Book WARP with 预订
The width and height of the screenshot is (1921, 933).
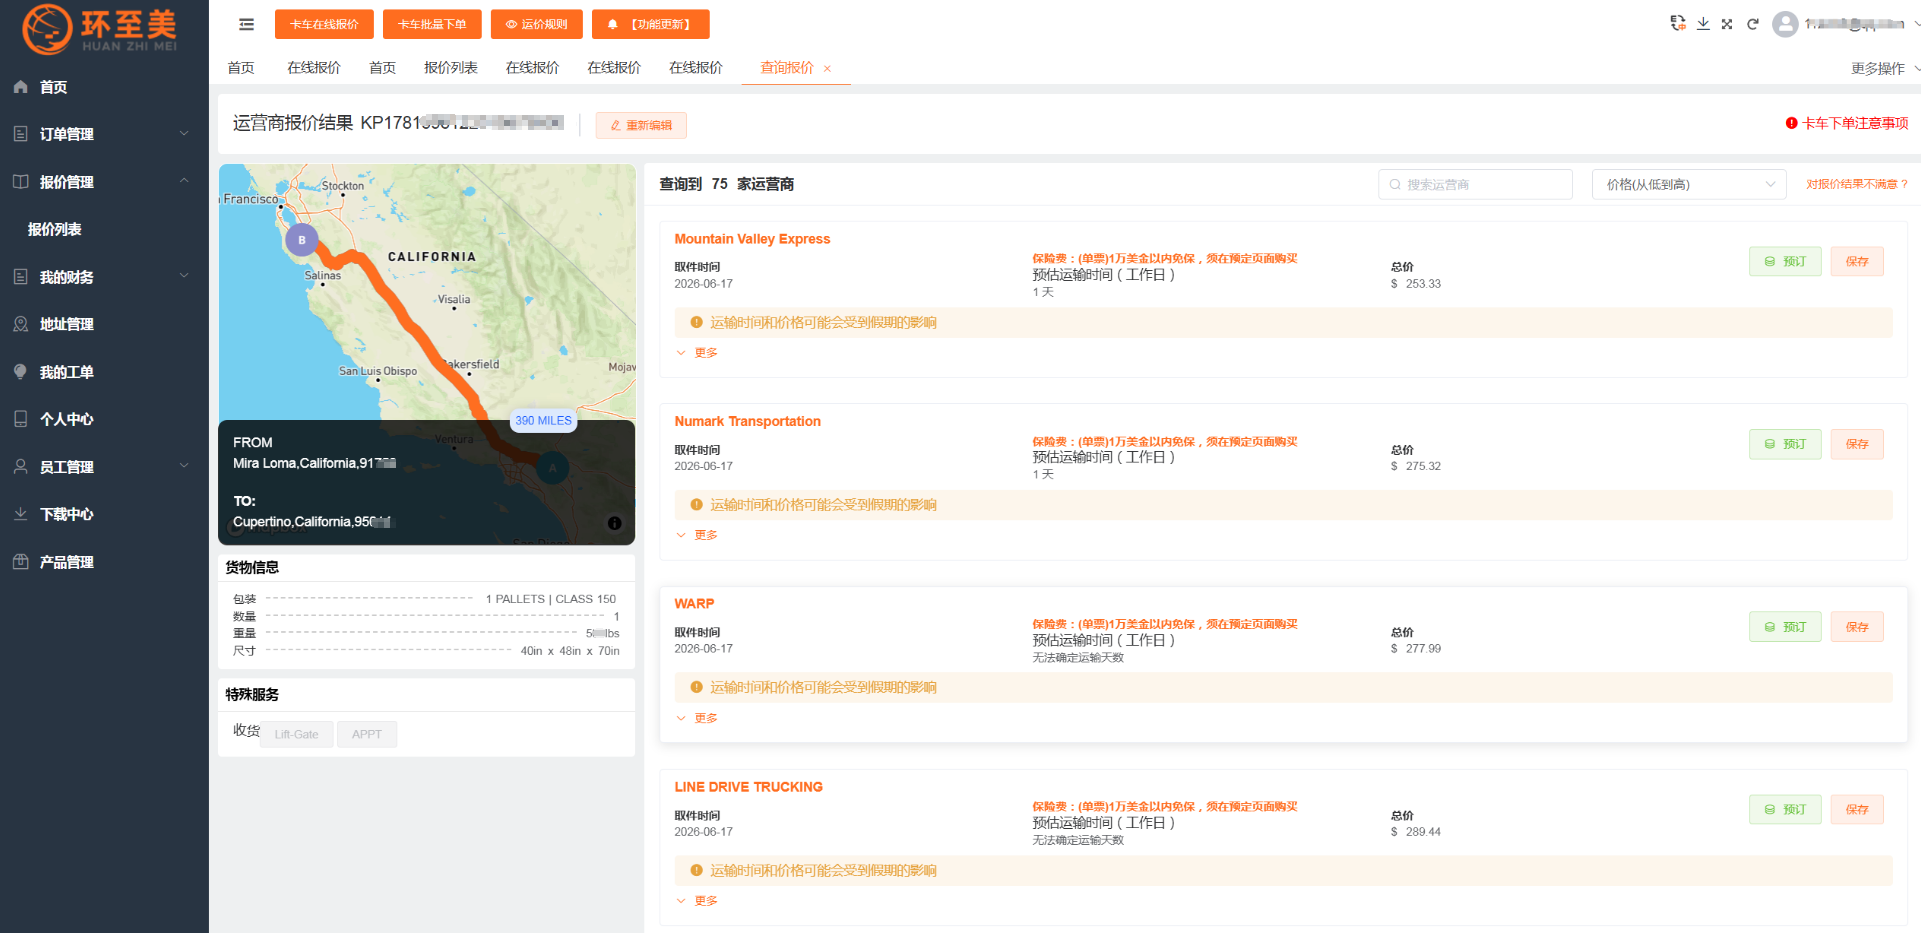click(x=1785, y=627)
